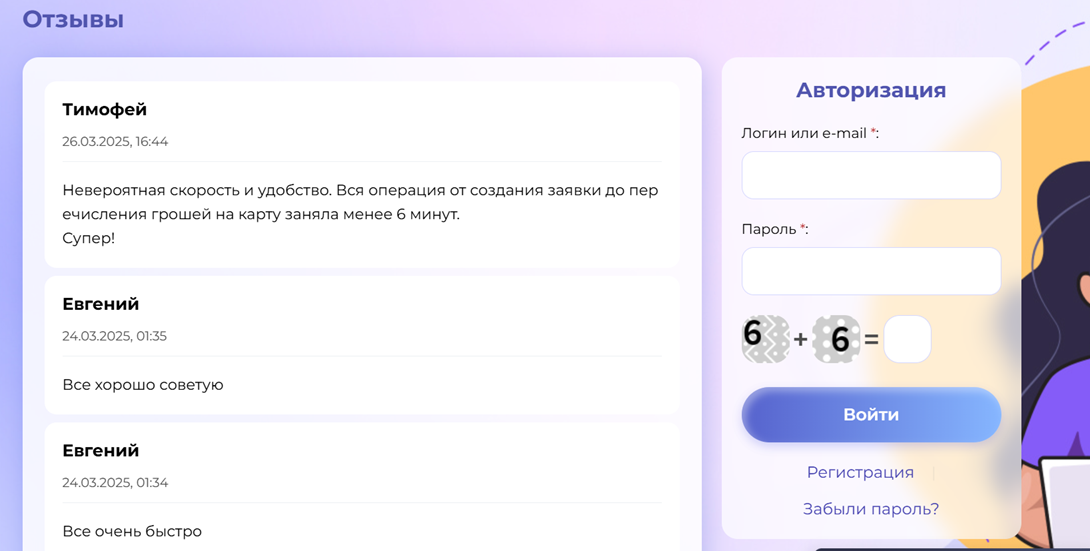Click the first captcha digit image
Image resolution: width=1090 pixels, height=551 pixels.
[765, 338]
